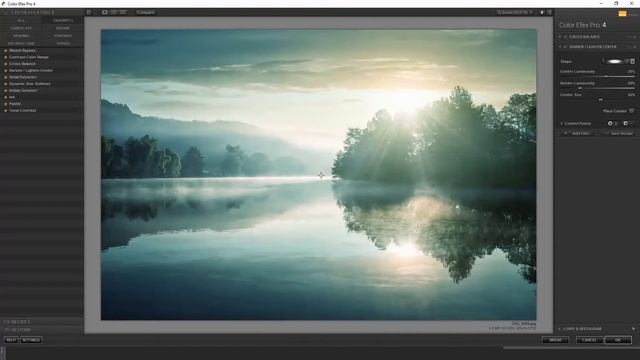Click the background color lightbulb icon
640x360 pixels.
[542, 12]
